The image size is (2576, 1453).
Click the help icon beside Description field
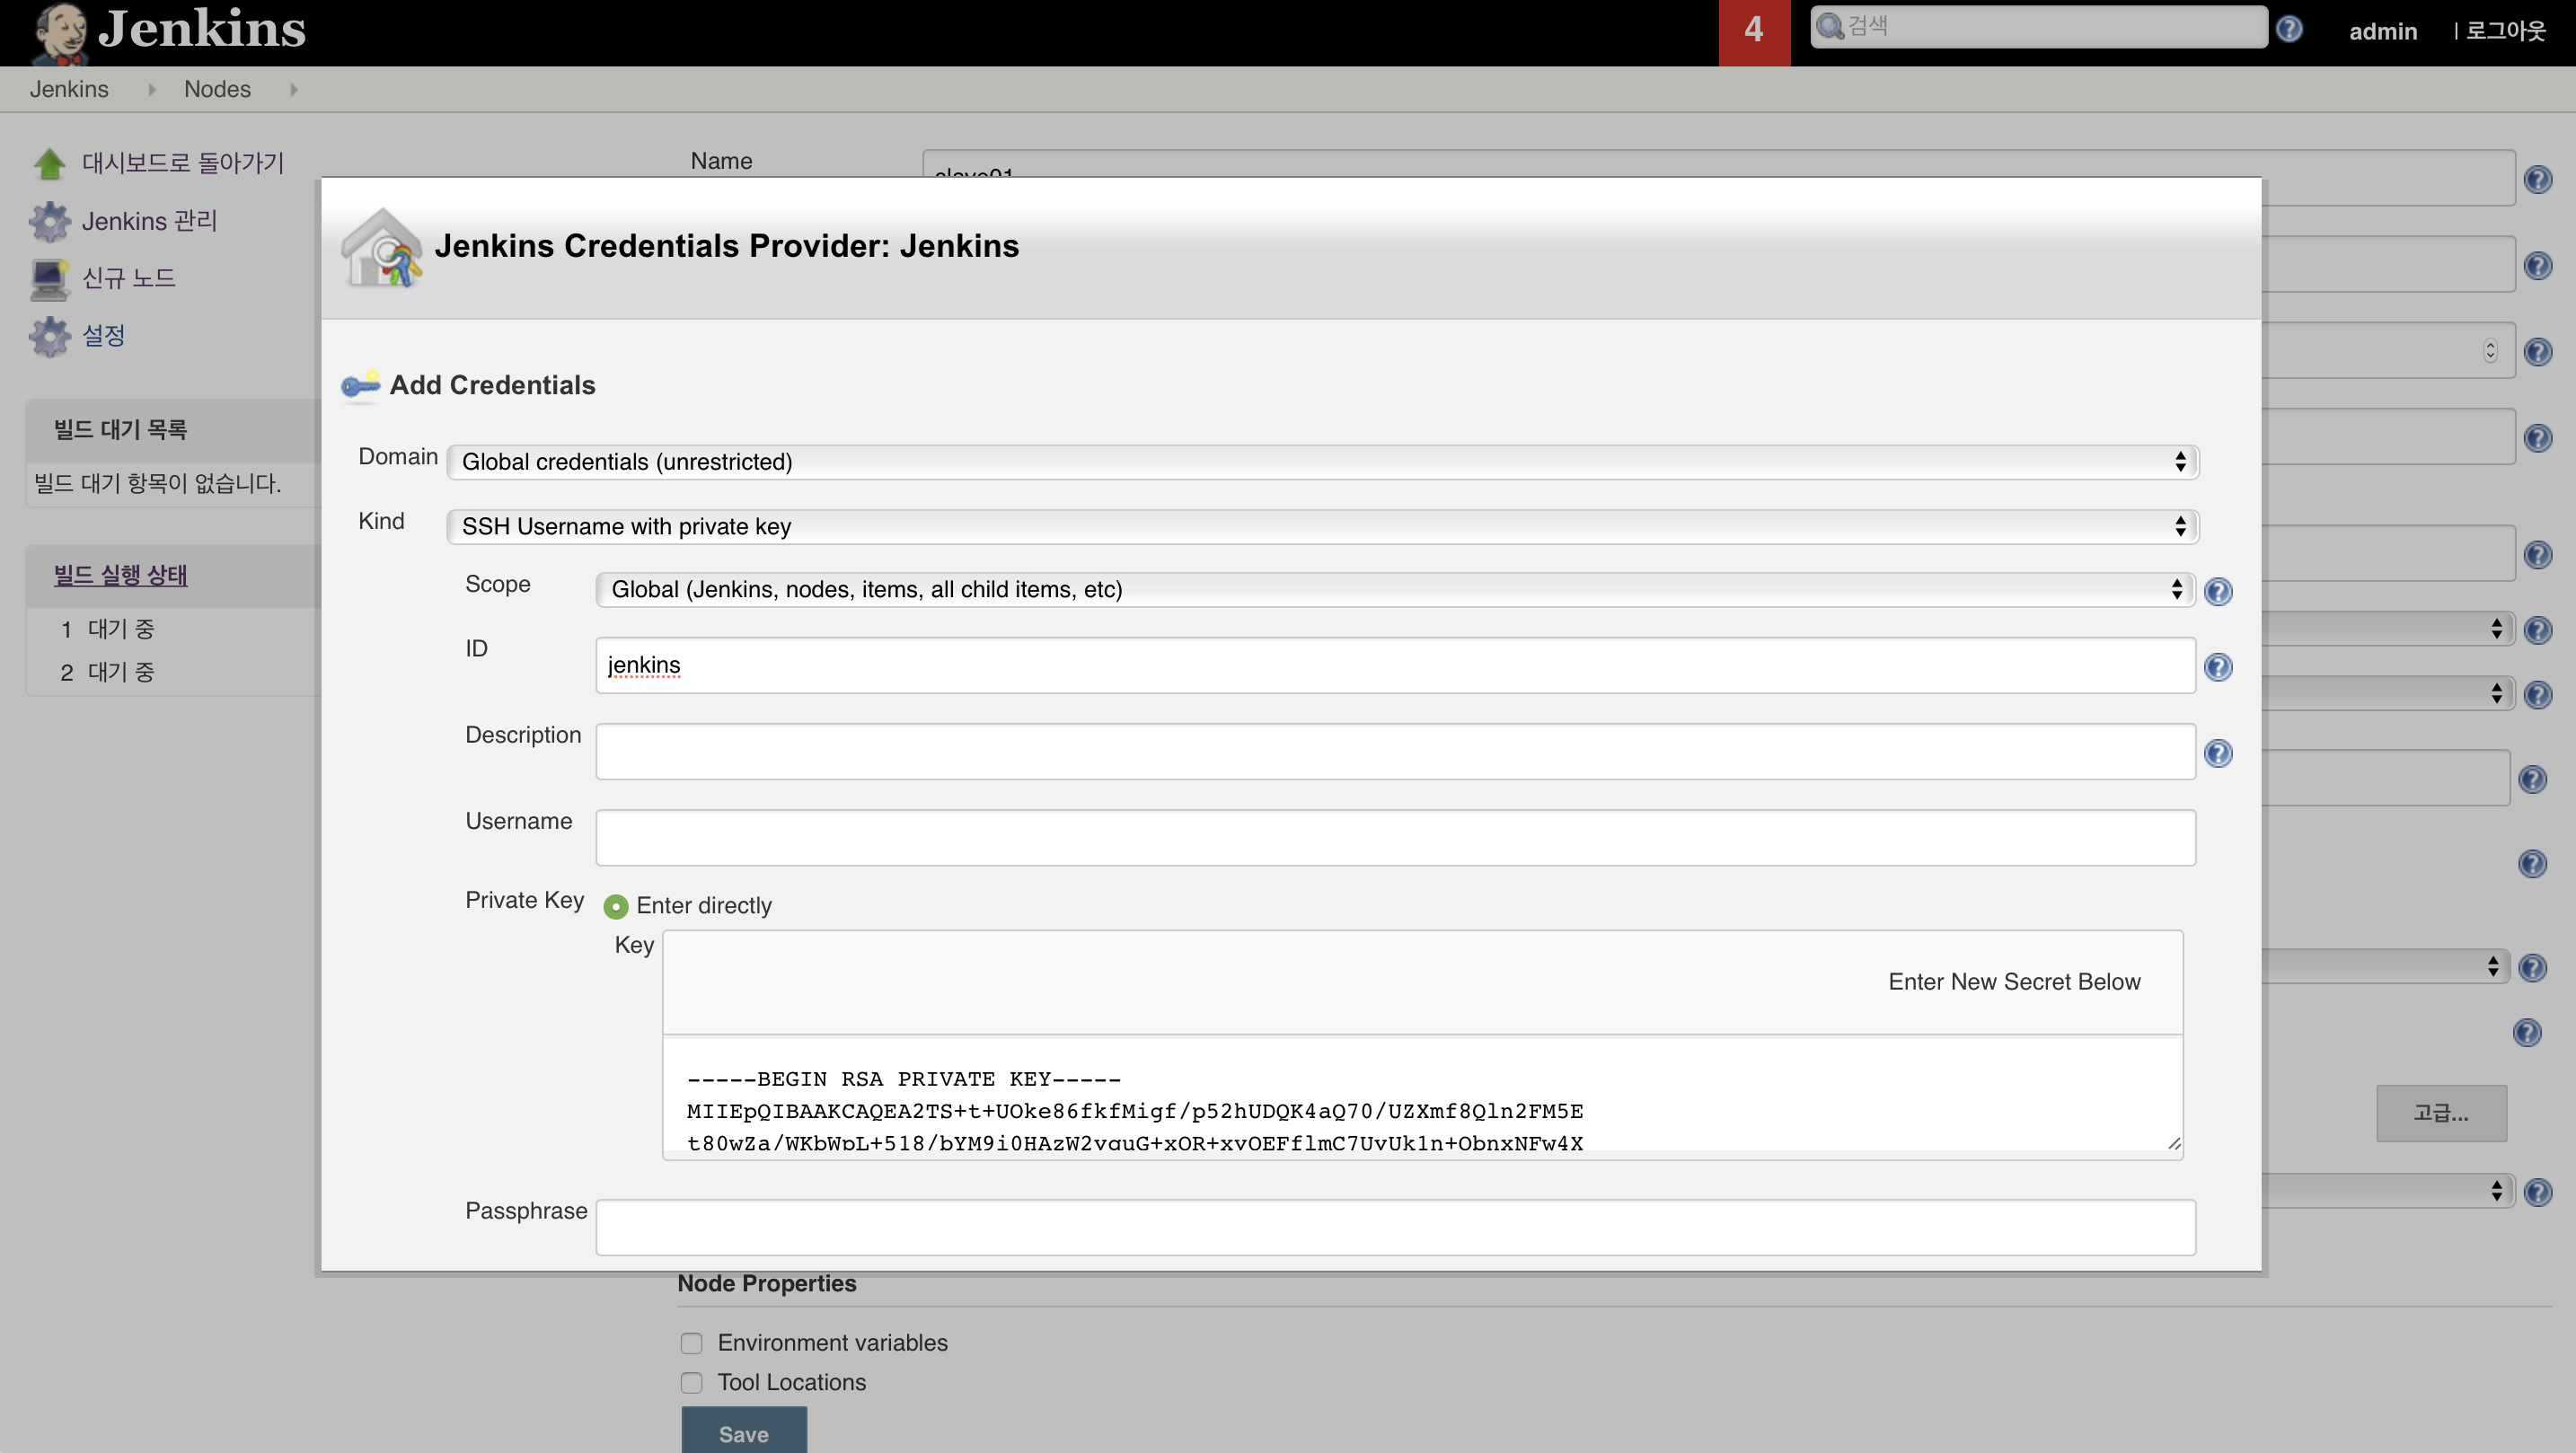click(x=2217, y=753)
